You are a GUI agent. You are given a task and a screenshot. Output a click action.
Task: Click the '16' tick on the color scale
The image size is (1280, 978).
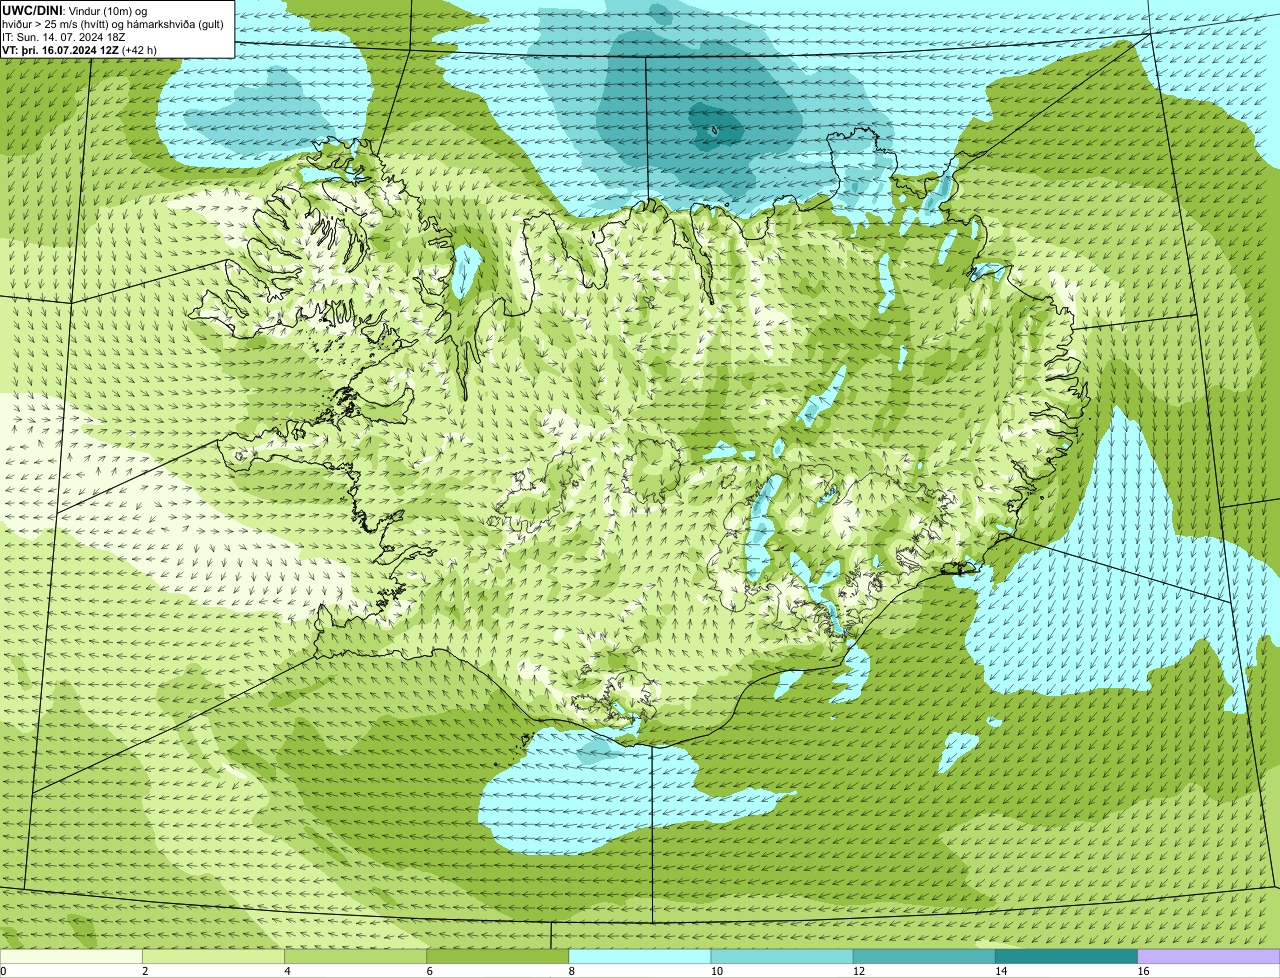[1143, 971]
